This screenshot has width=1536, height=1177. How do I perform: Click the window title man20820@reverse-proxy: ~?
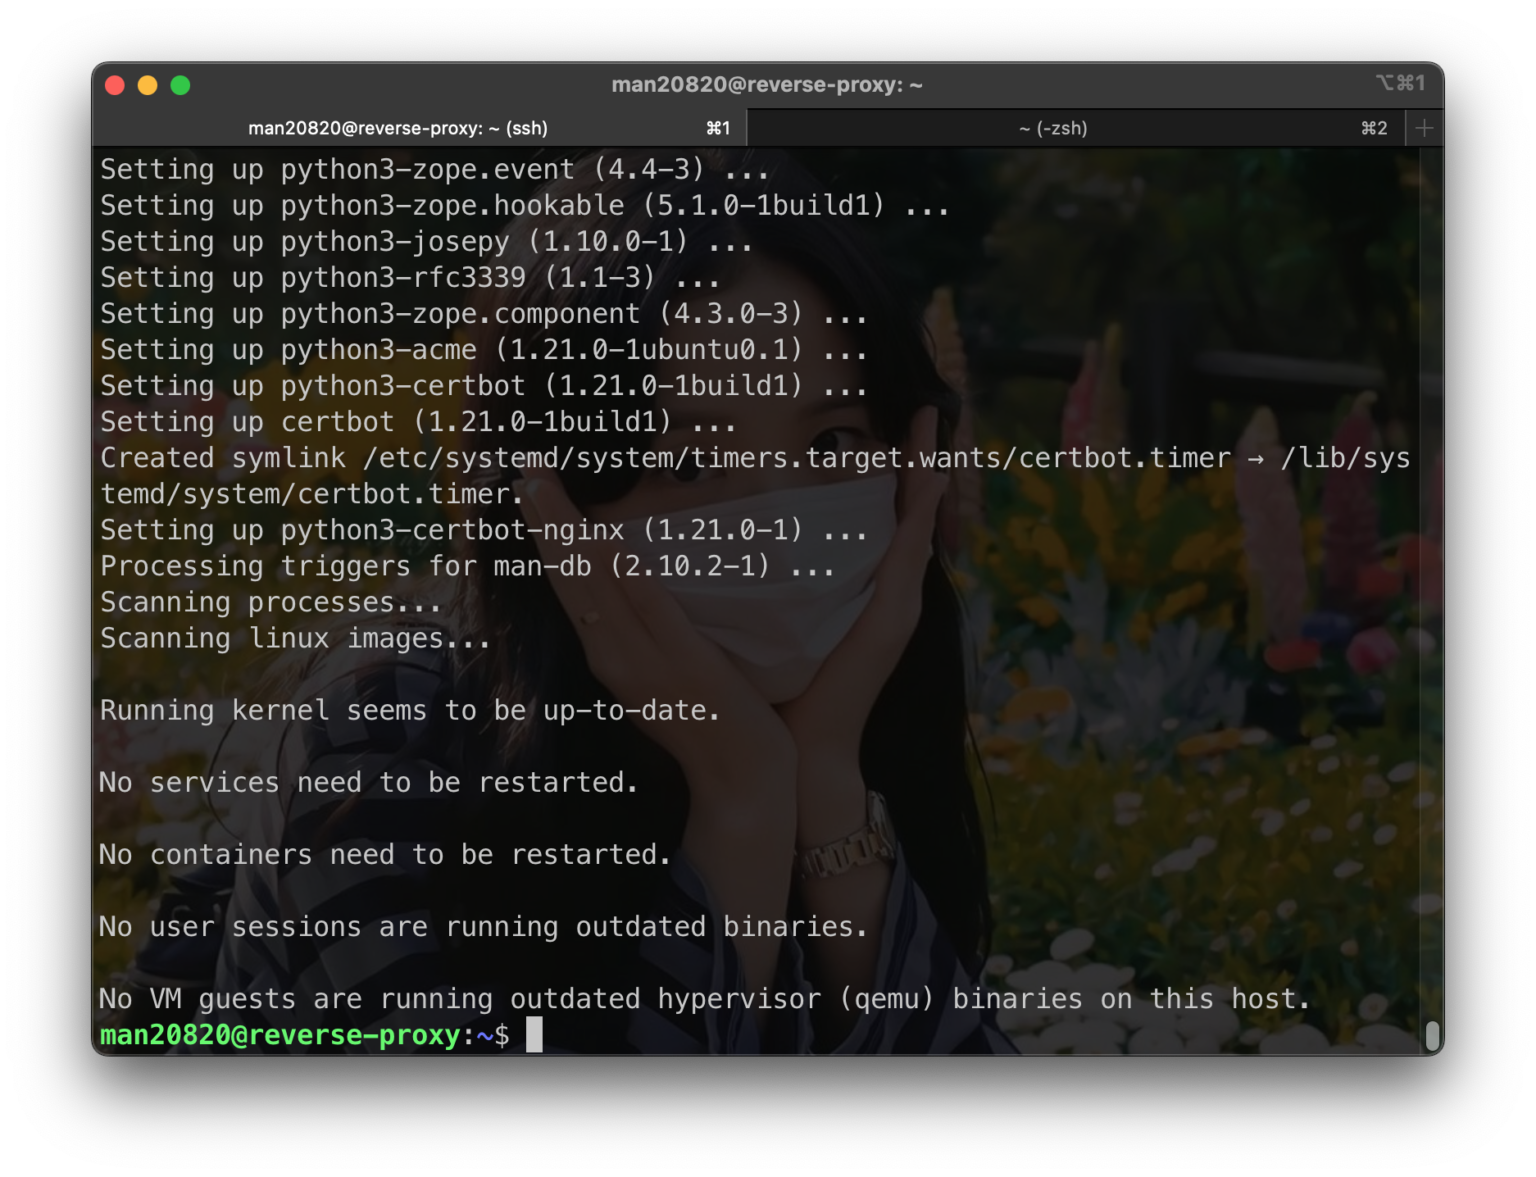click(x=767, y=84)
